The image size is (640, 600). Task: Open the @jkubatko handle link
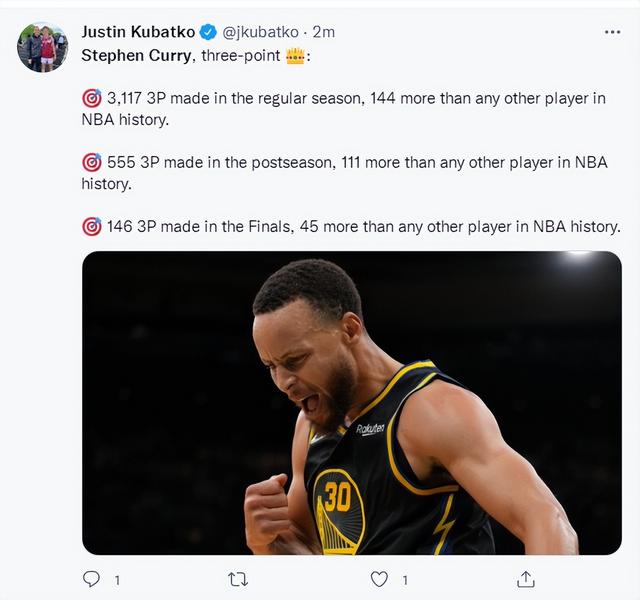click(x=260, y=32)
